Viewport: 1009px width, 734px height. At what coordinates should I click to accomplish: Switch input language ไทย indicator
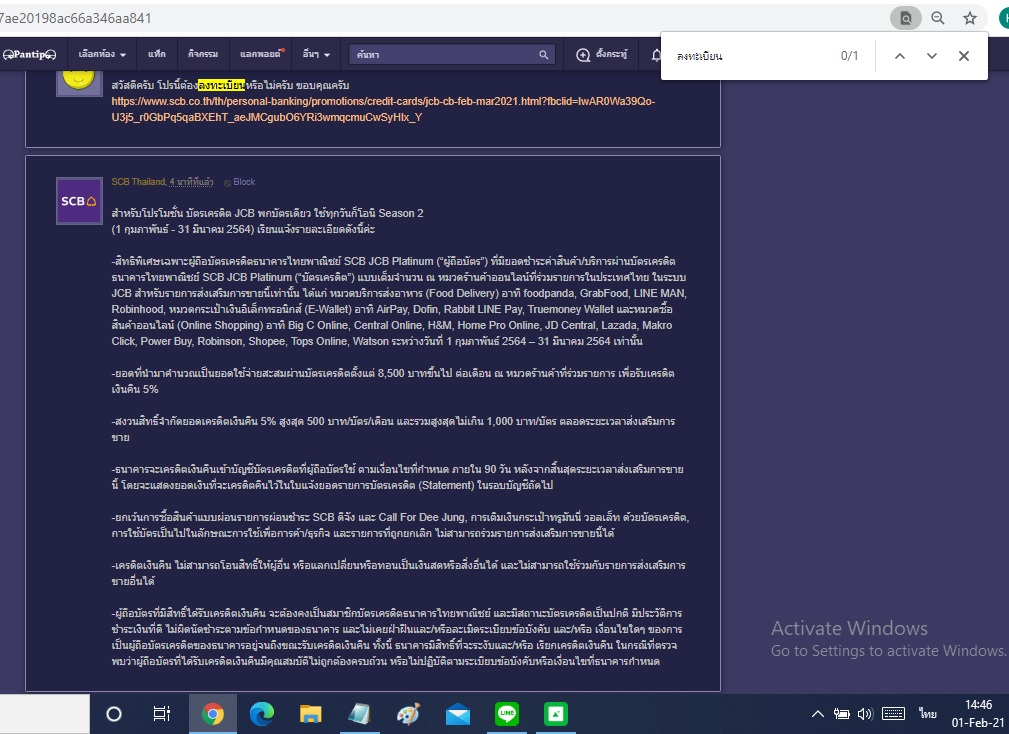tap(927, 714)
